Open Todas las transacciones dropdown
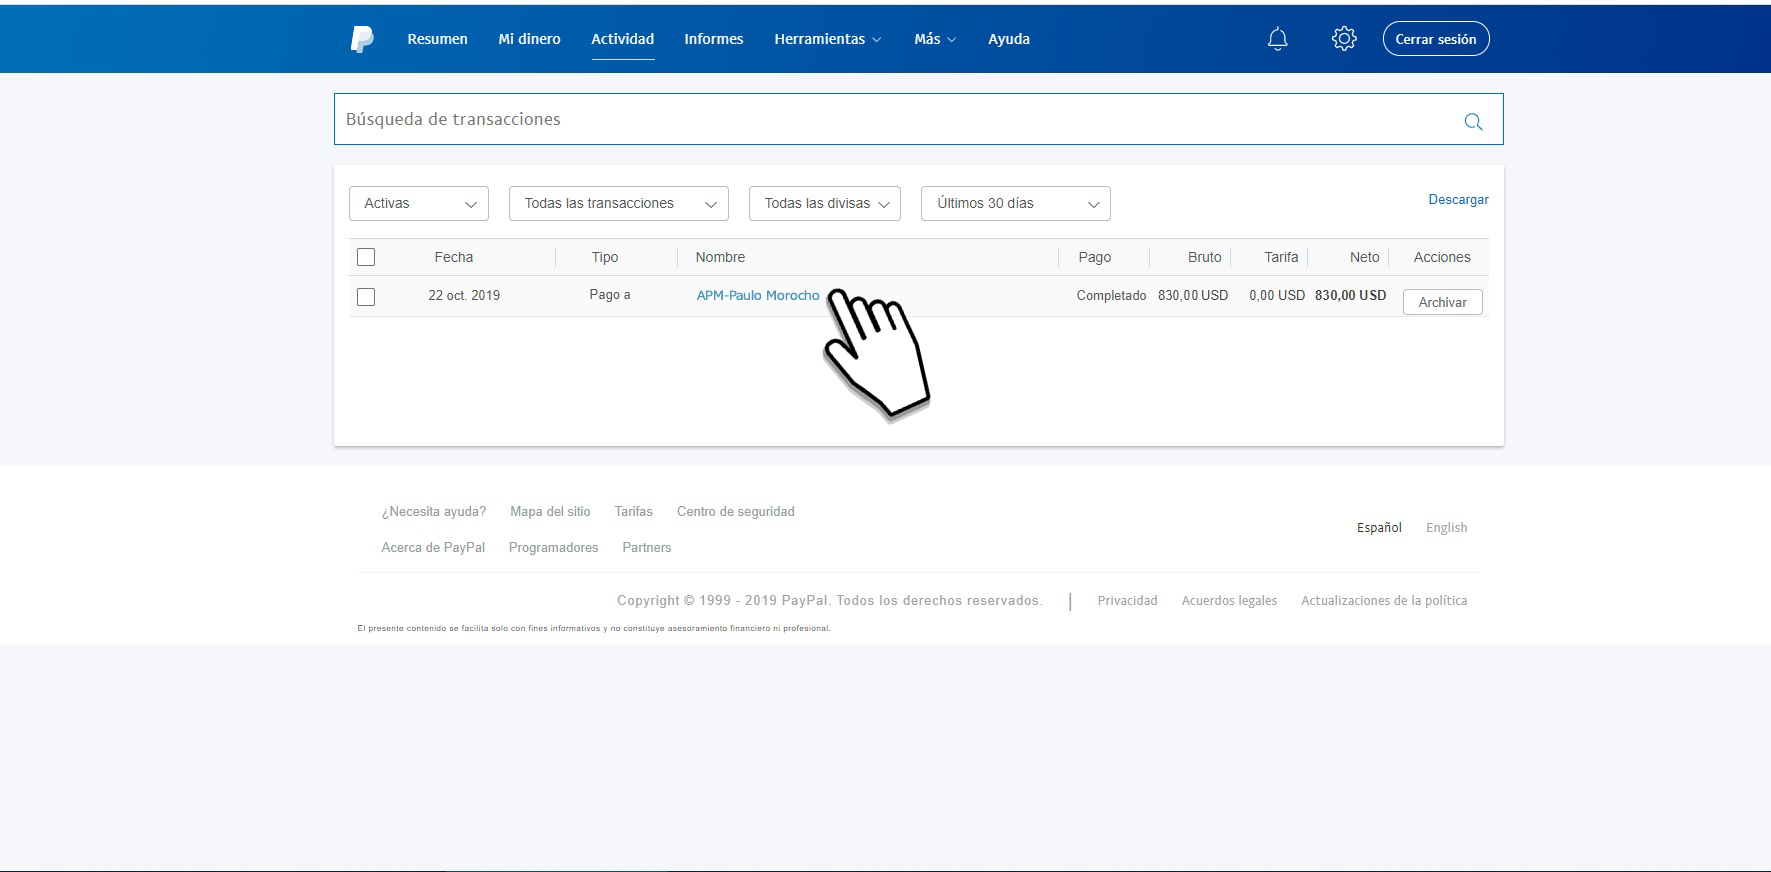 click(619, 203)
